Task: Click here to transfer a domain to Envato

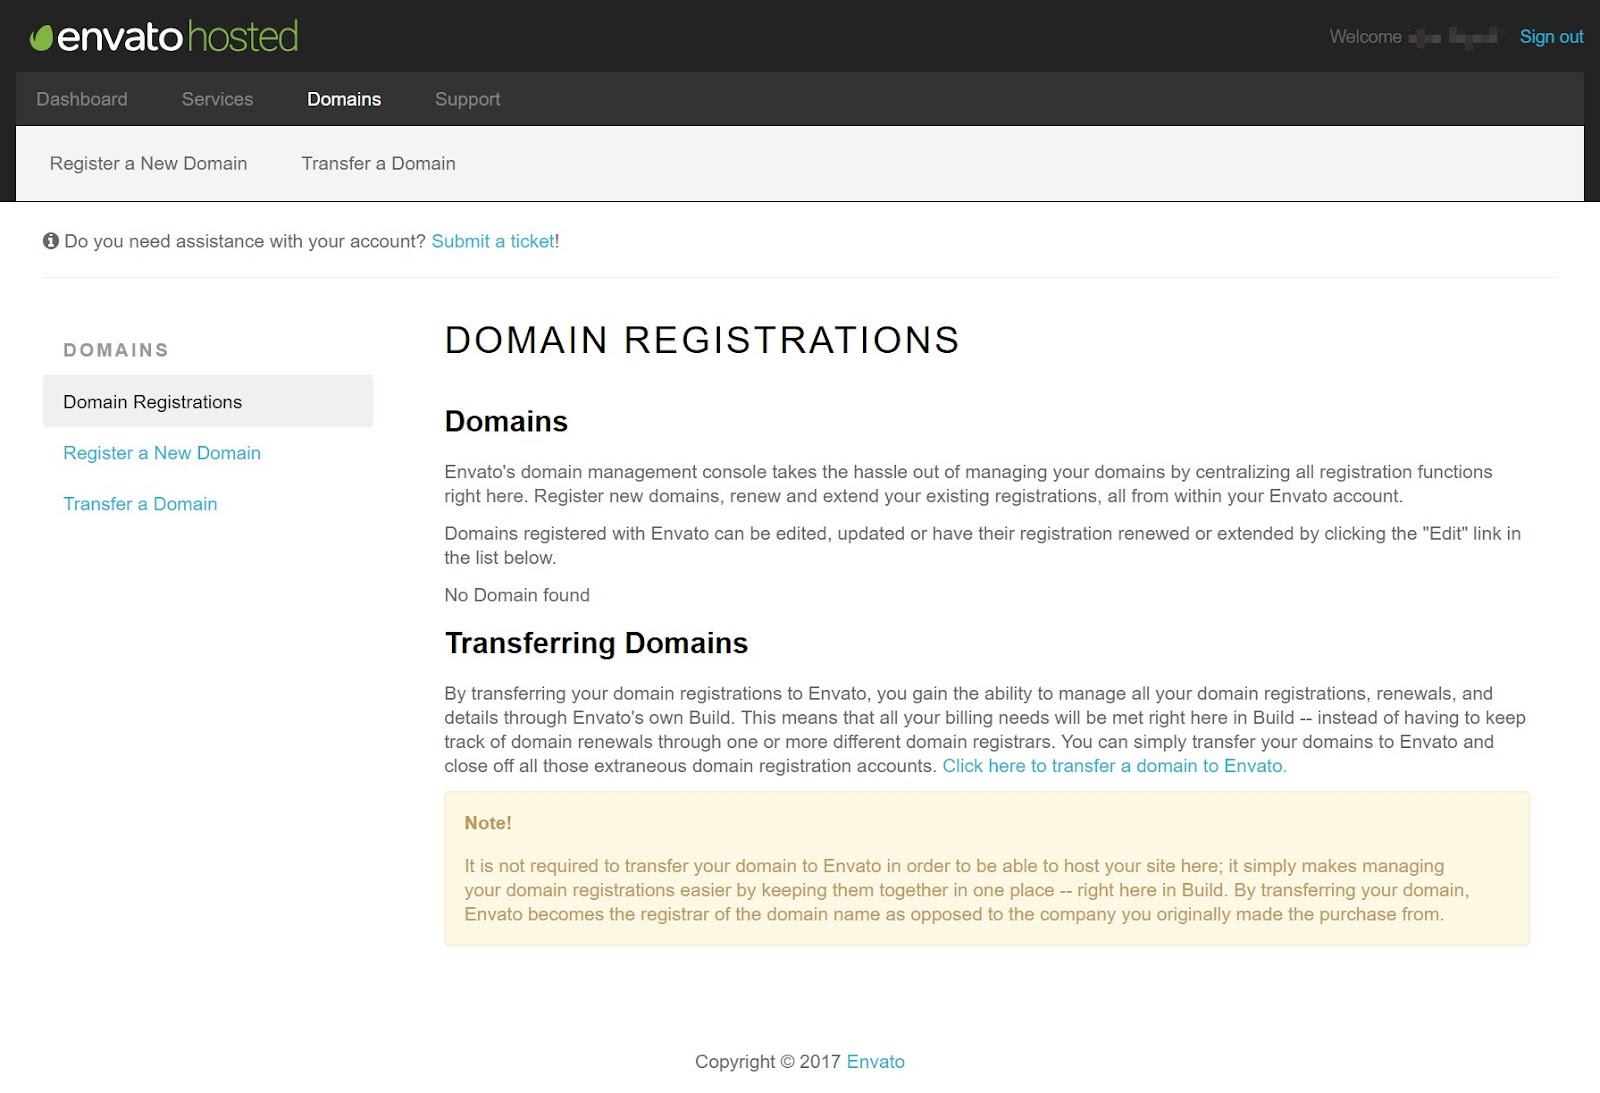Action: (x=1114, y=766)
